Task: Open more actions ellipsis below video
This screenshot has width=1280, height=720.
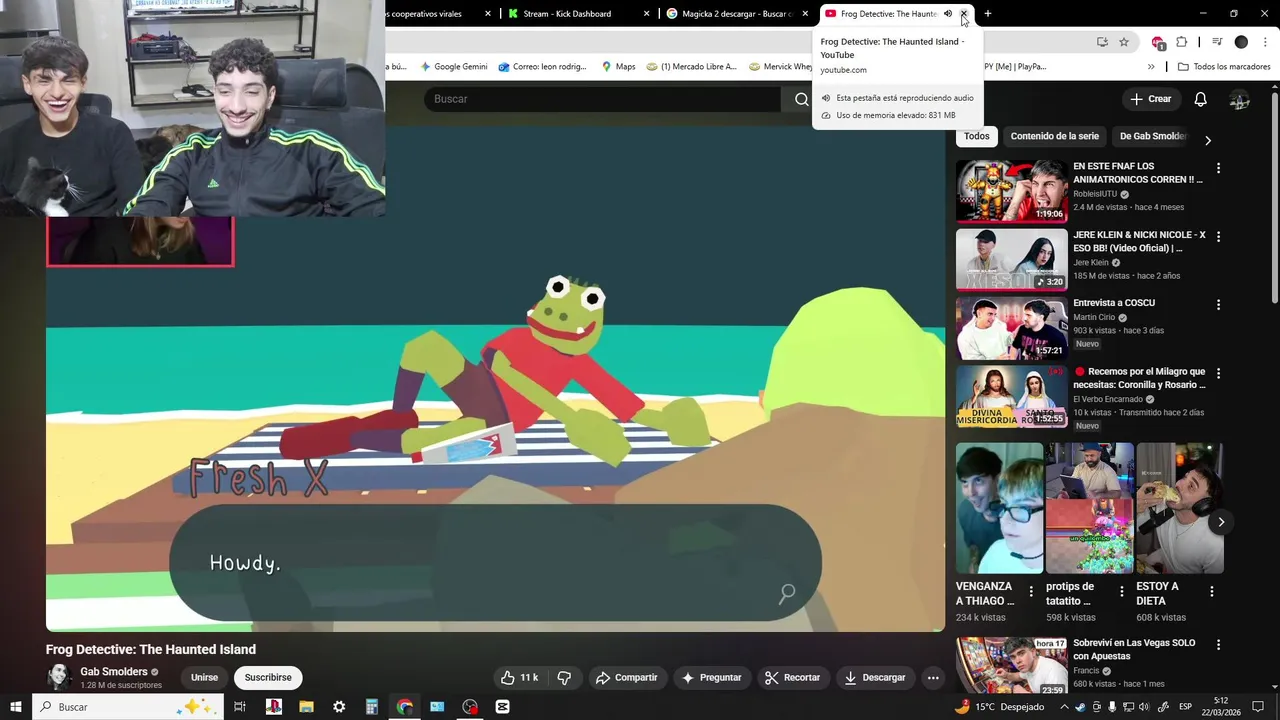Action: (x=932, y=678)
